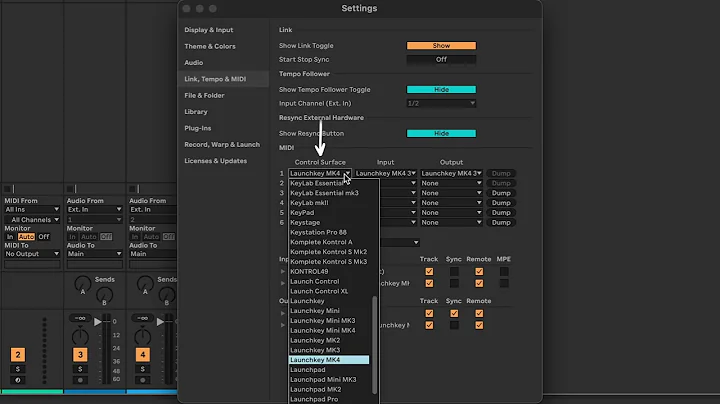The width and height of the screenshot is (720, 404).
Task: Open Input Channel (Ext. In) 1/2 dropdown
Action: point(441,103)
